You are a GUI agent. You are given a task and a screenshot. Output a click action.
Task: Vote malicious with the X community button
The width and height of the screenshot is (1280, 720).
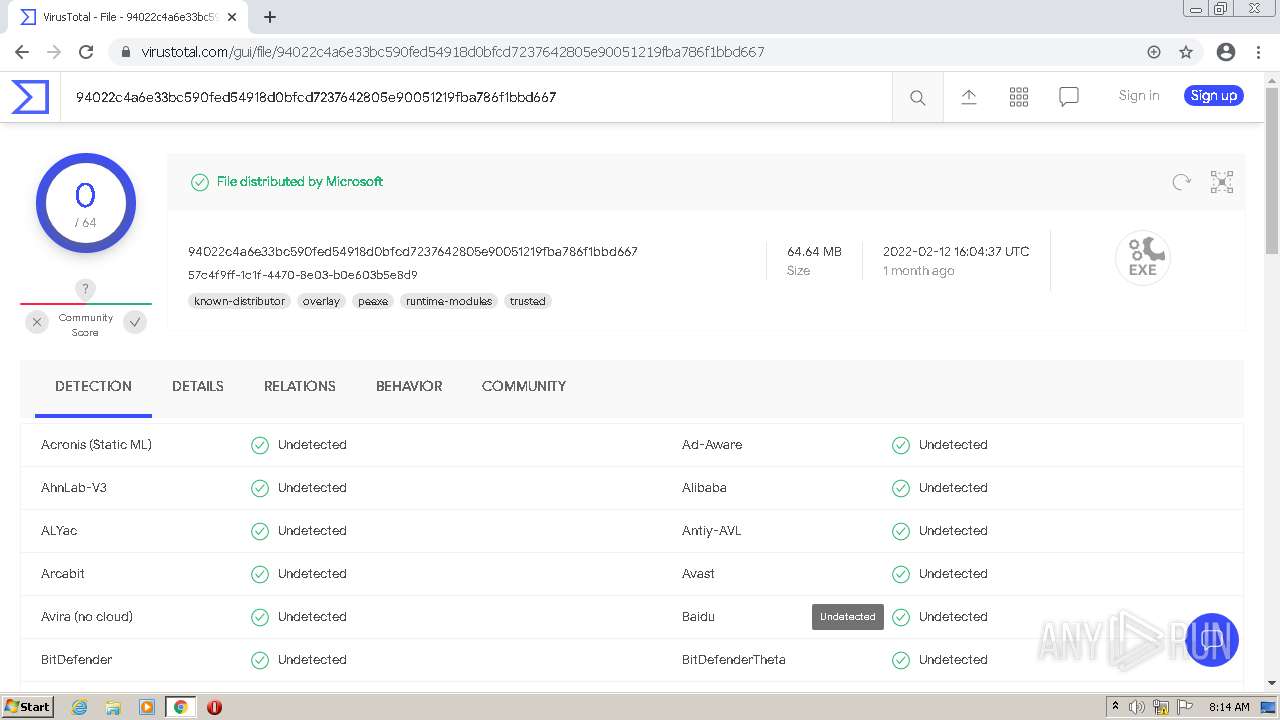coord(37,322)
